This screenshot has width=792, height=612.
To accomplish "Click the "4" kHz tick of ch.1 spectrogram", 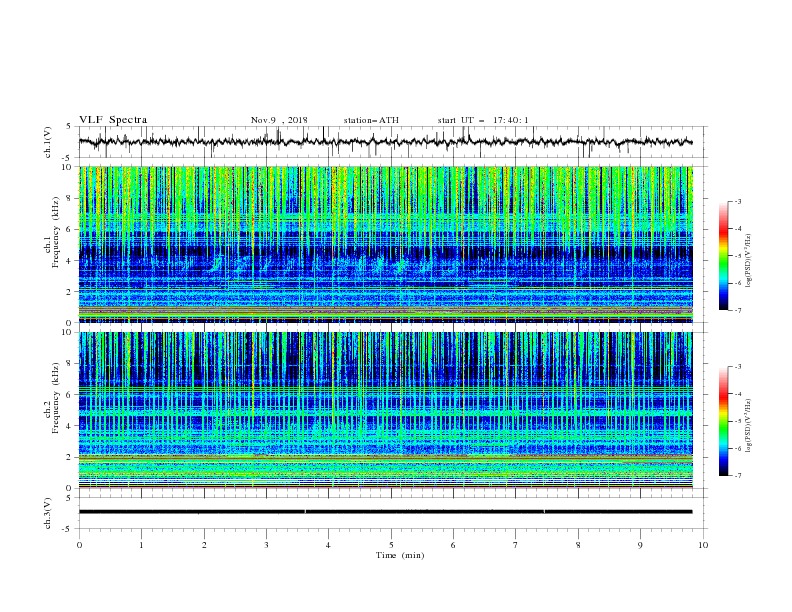I will click(x=70, y=261).
